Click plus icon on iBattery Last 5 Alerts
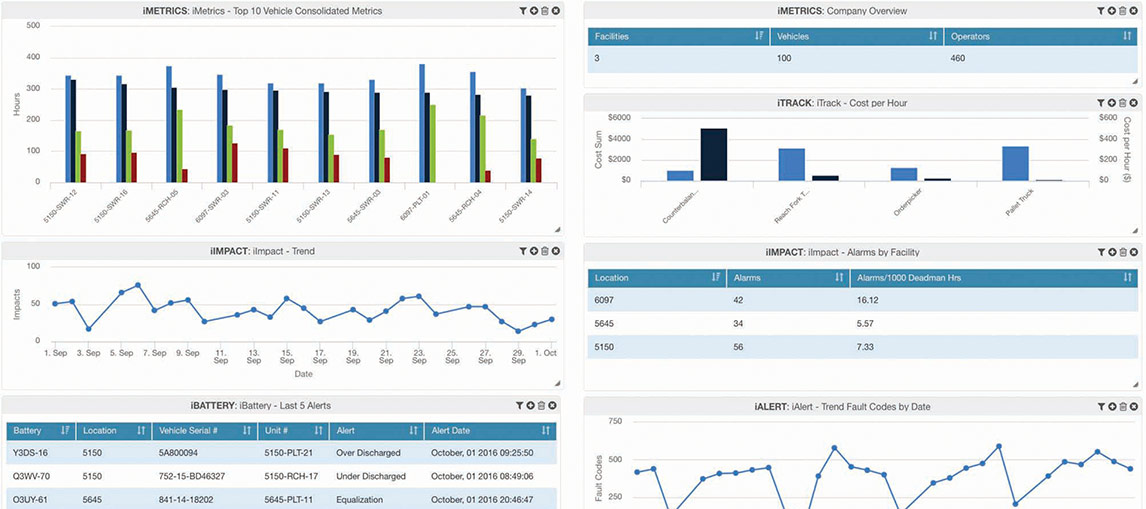This screenshot has height=509, width=1146. click(x=534, y=406)
